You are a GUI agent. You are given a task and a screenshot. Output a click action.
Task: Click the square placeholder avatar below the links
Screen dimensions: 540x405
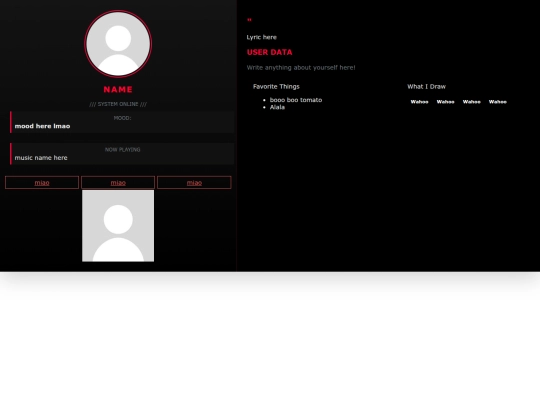click(118, 226)
